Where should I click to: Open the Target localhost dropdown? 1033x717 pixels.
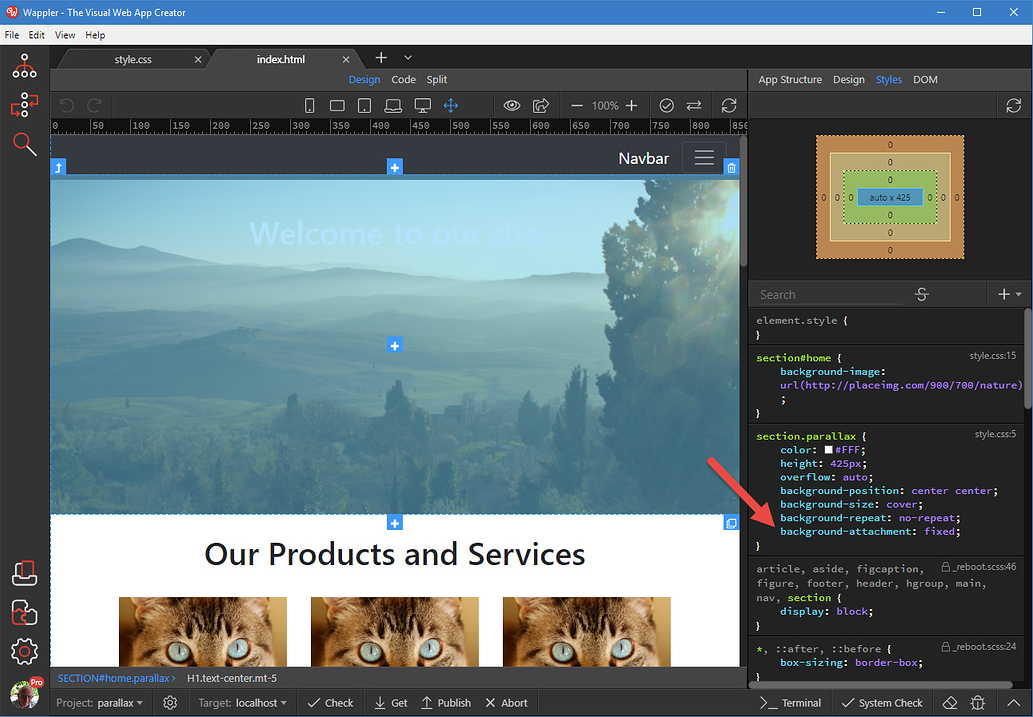241,702
